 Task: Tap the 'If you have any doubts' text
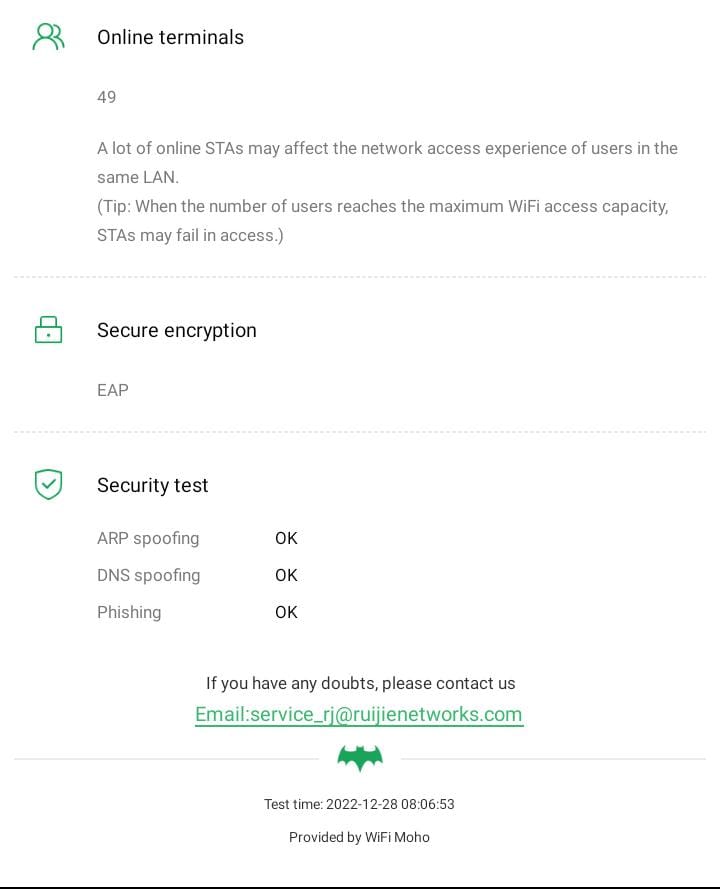(360, 684)
